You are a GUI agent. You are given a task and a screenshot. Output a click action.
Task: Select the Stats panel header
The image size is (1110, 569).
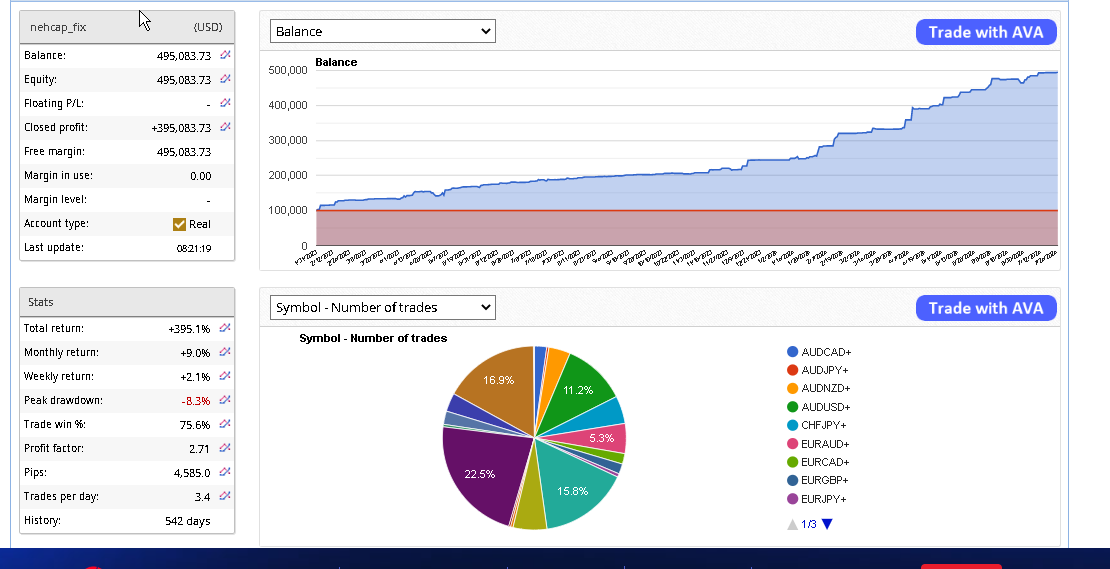tap(127, 301)
